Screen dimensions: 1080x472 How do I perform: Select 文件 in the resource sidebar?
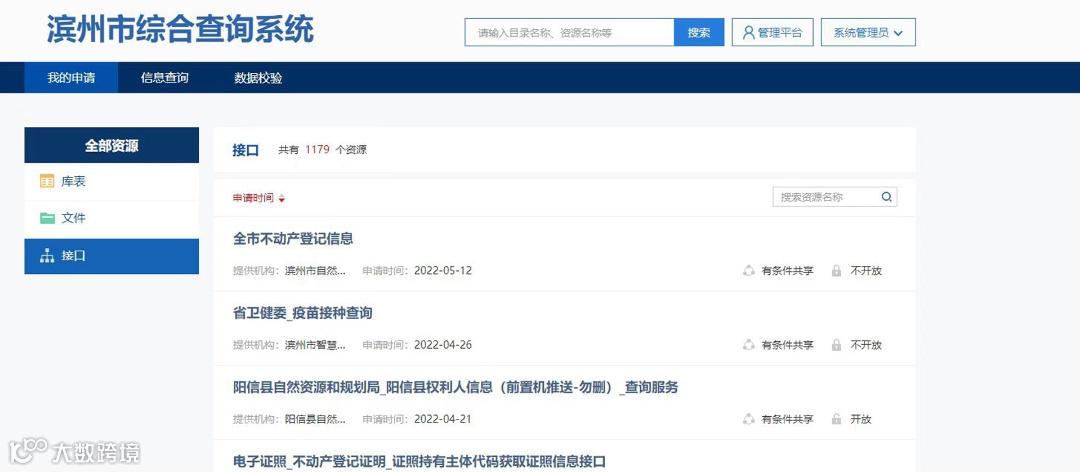coord(112,218)
